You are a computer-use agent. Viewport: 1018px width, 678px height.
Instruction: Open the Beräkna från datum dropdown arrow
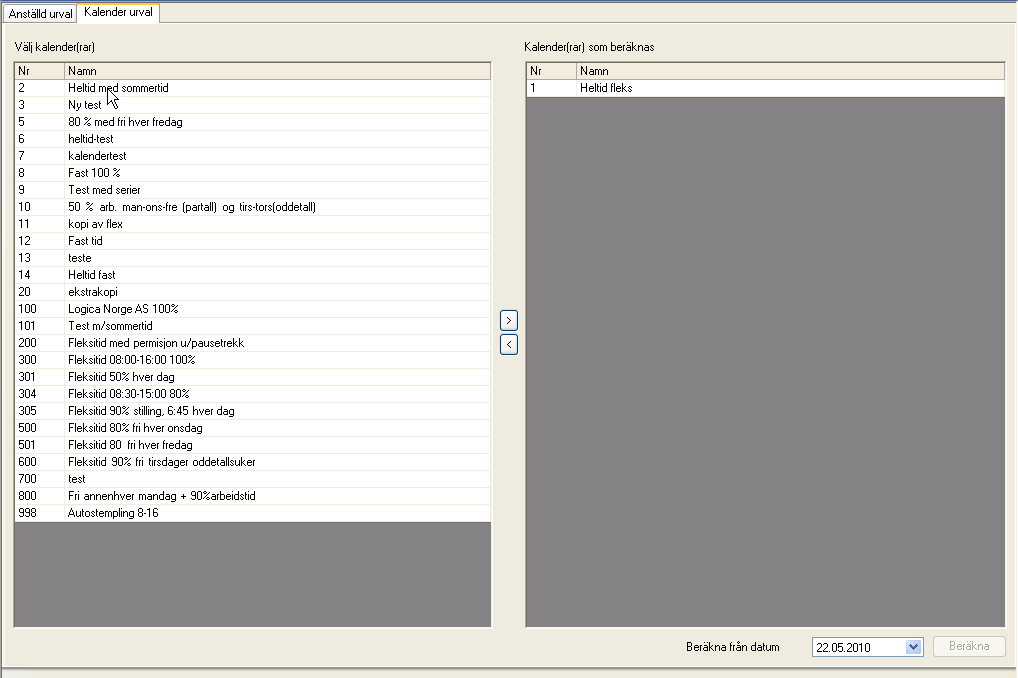[x=913, y=647]
